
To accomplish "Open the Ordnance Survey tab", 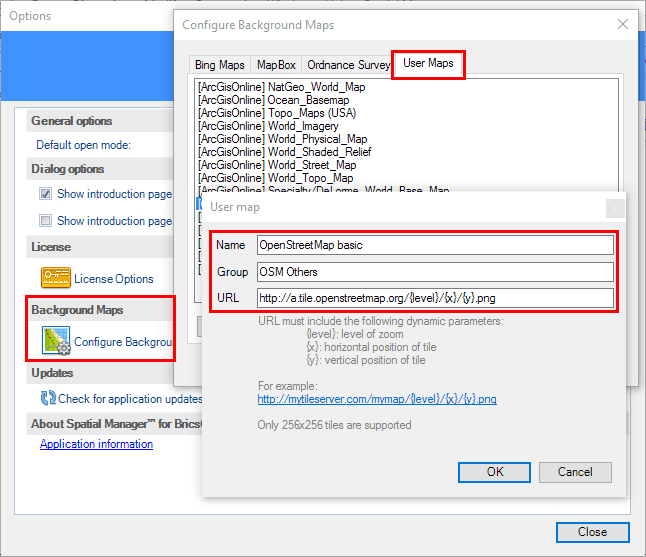I will click(x=347, y=65).
